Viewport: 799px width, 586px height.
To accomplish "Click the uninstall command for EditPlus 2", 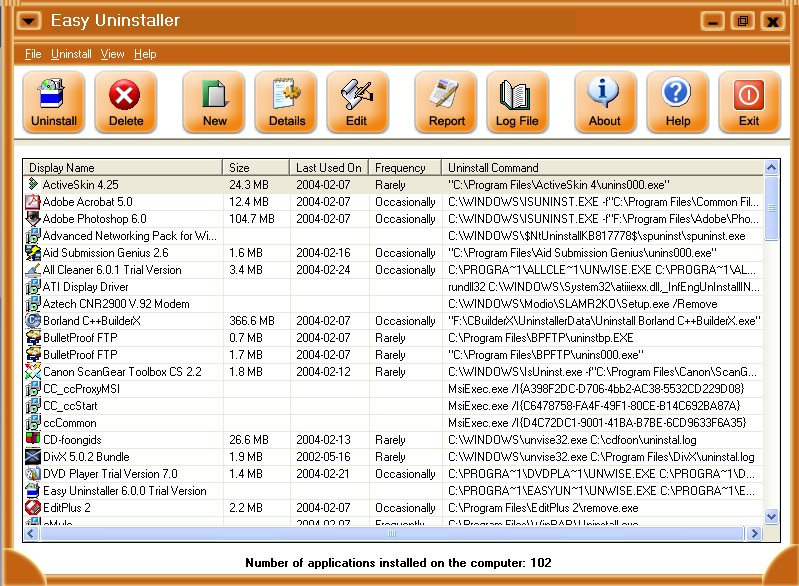I will click(x=543, y=507).
